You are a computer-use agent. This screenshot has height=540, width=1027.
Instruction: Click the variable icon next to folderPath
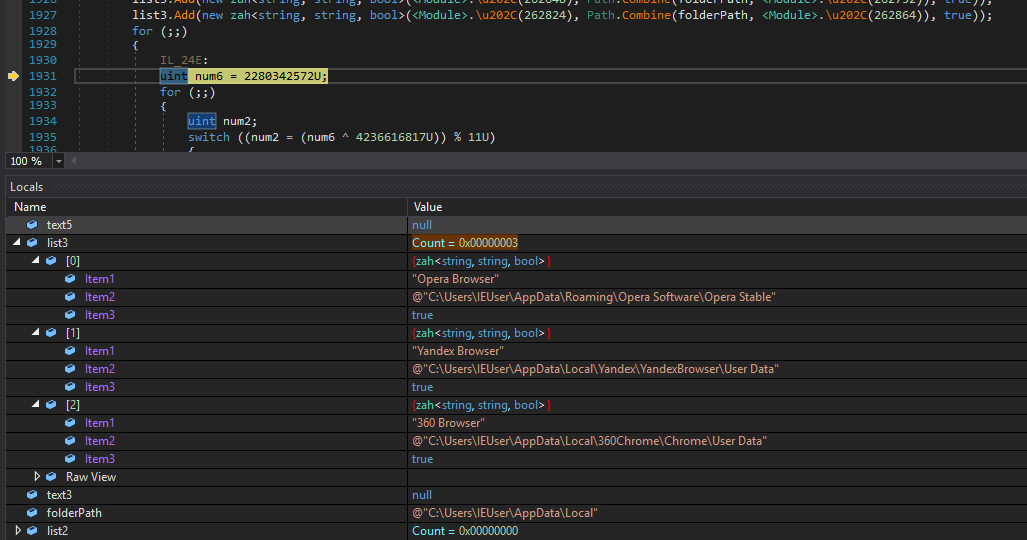tap(33, 513)
